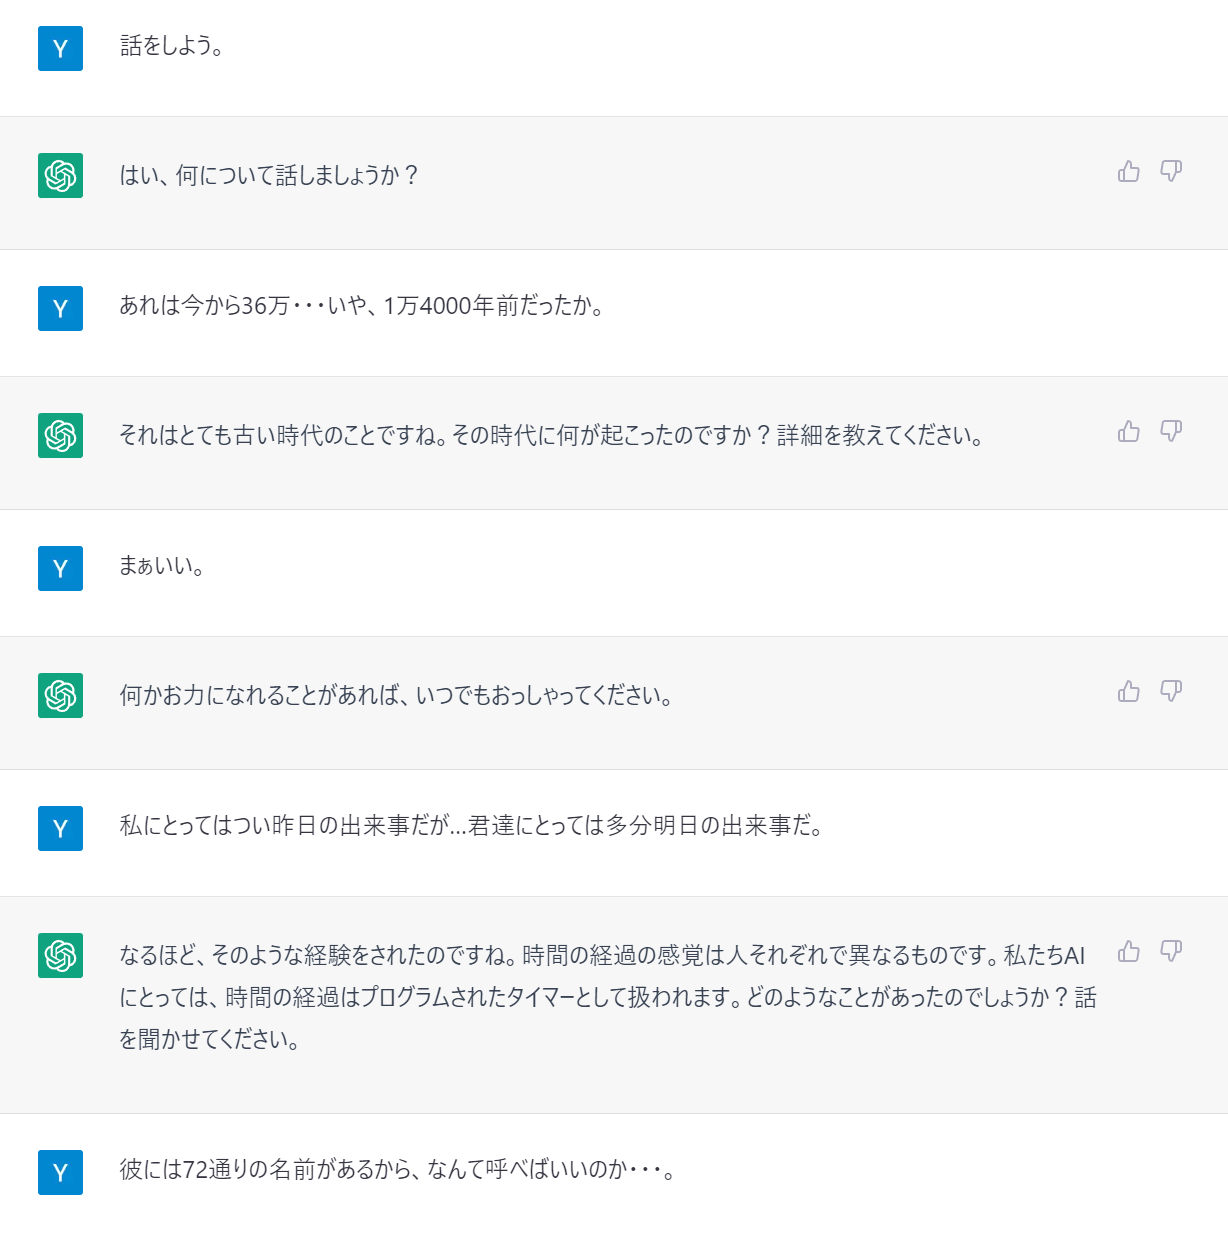
Task: Click the ChatGPT logo beside '何かお力になれることがあれば'
Action: click(60, 696)
